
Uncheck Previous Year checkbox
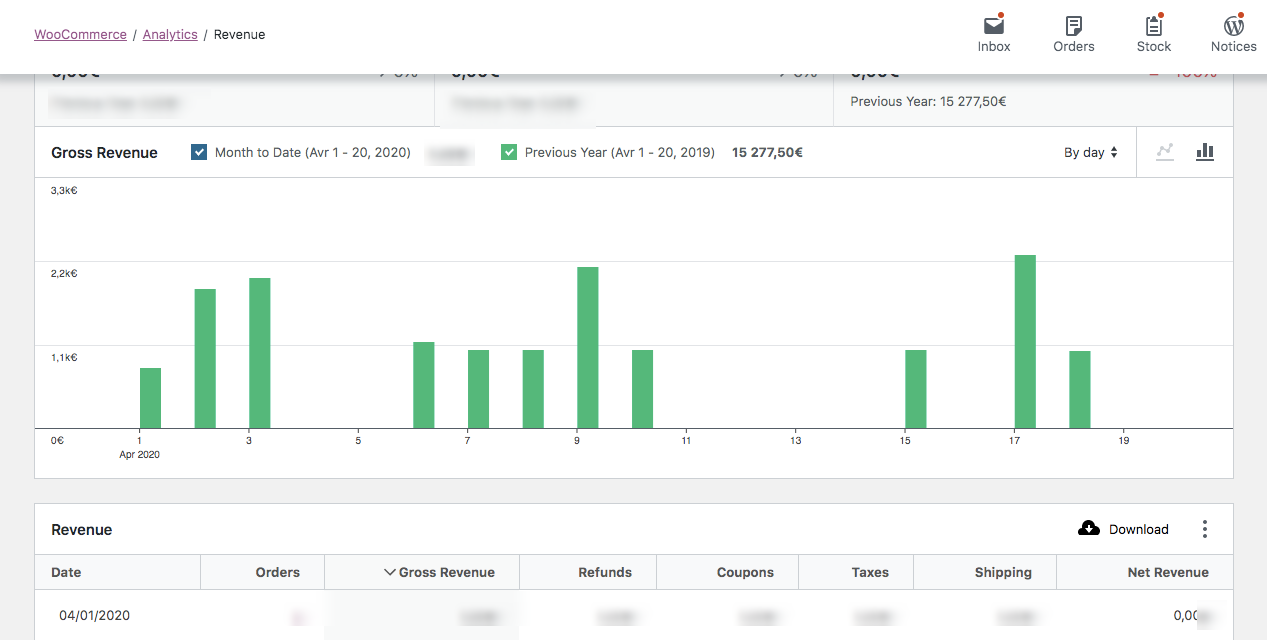(x=509, y=153)
